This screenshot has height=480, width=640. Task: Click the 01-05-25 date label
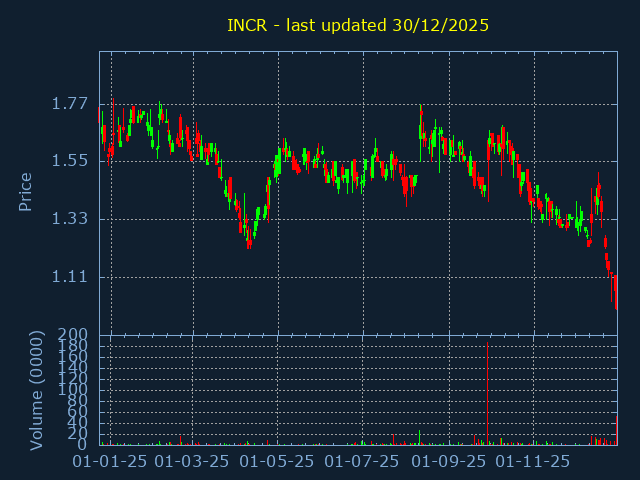tap(277, 462)
